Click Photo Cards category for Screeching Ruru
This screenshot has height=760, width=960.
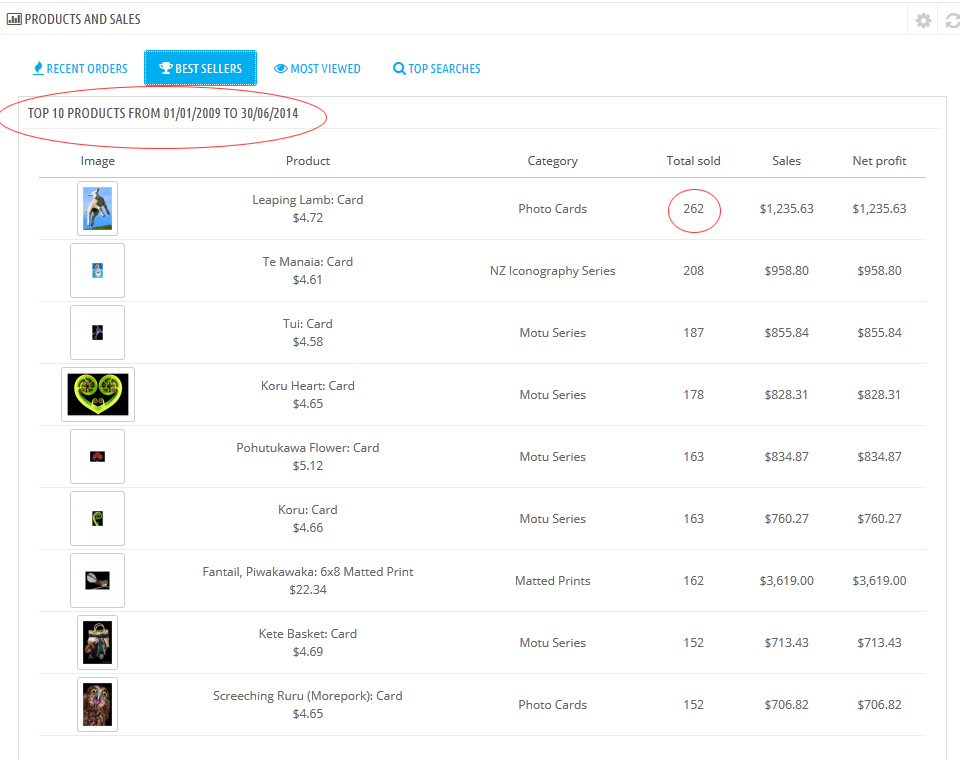(553, 704)
